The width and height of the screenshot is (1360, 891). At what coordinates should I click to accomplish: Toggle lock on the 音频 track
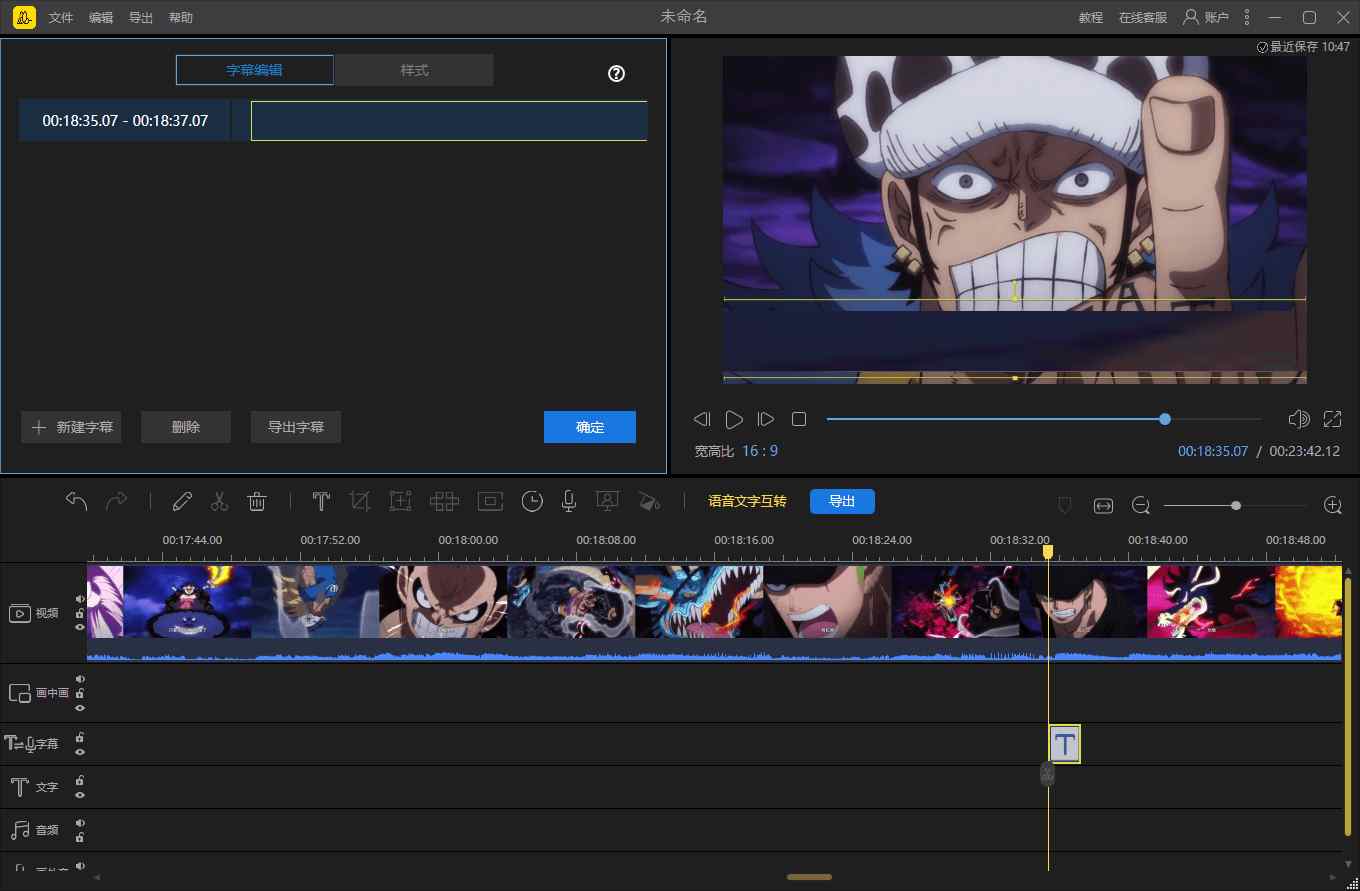pos(80,837)
